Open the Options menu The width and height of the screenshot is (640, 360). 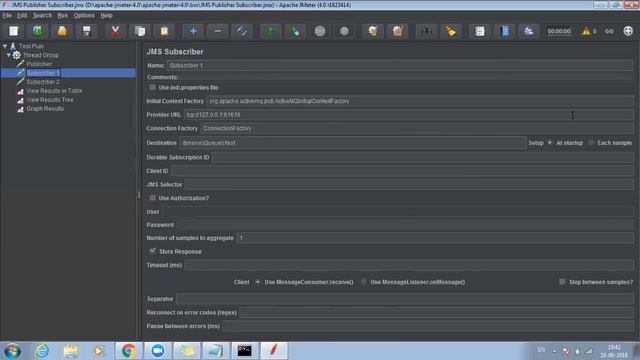pyautogui.click(x=84, y=16)
